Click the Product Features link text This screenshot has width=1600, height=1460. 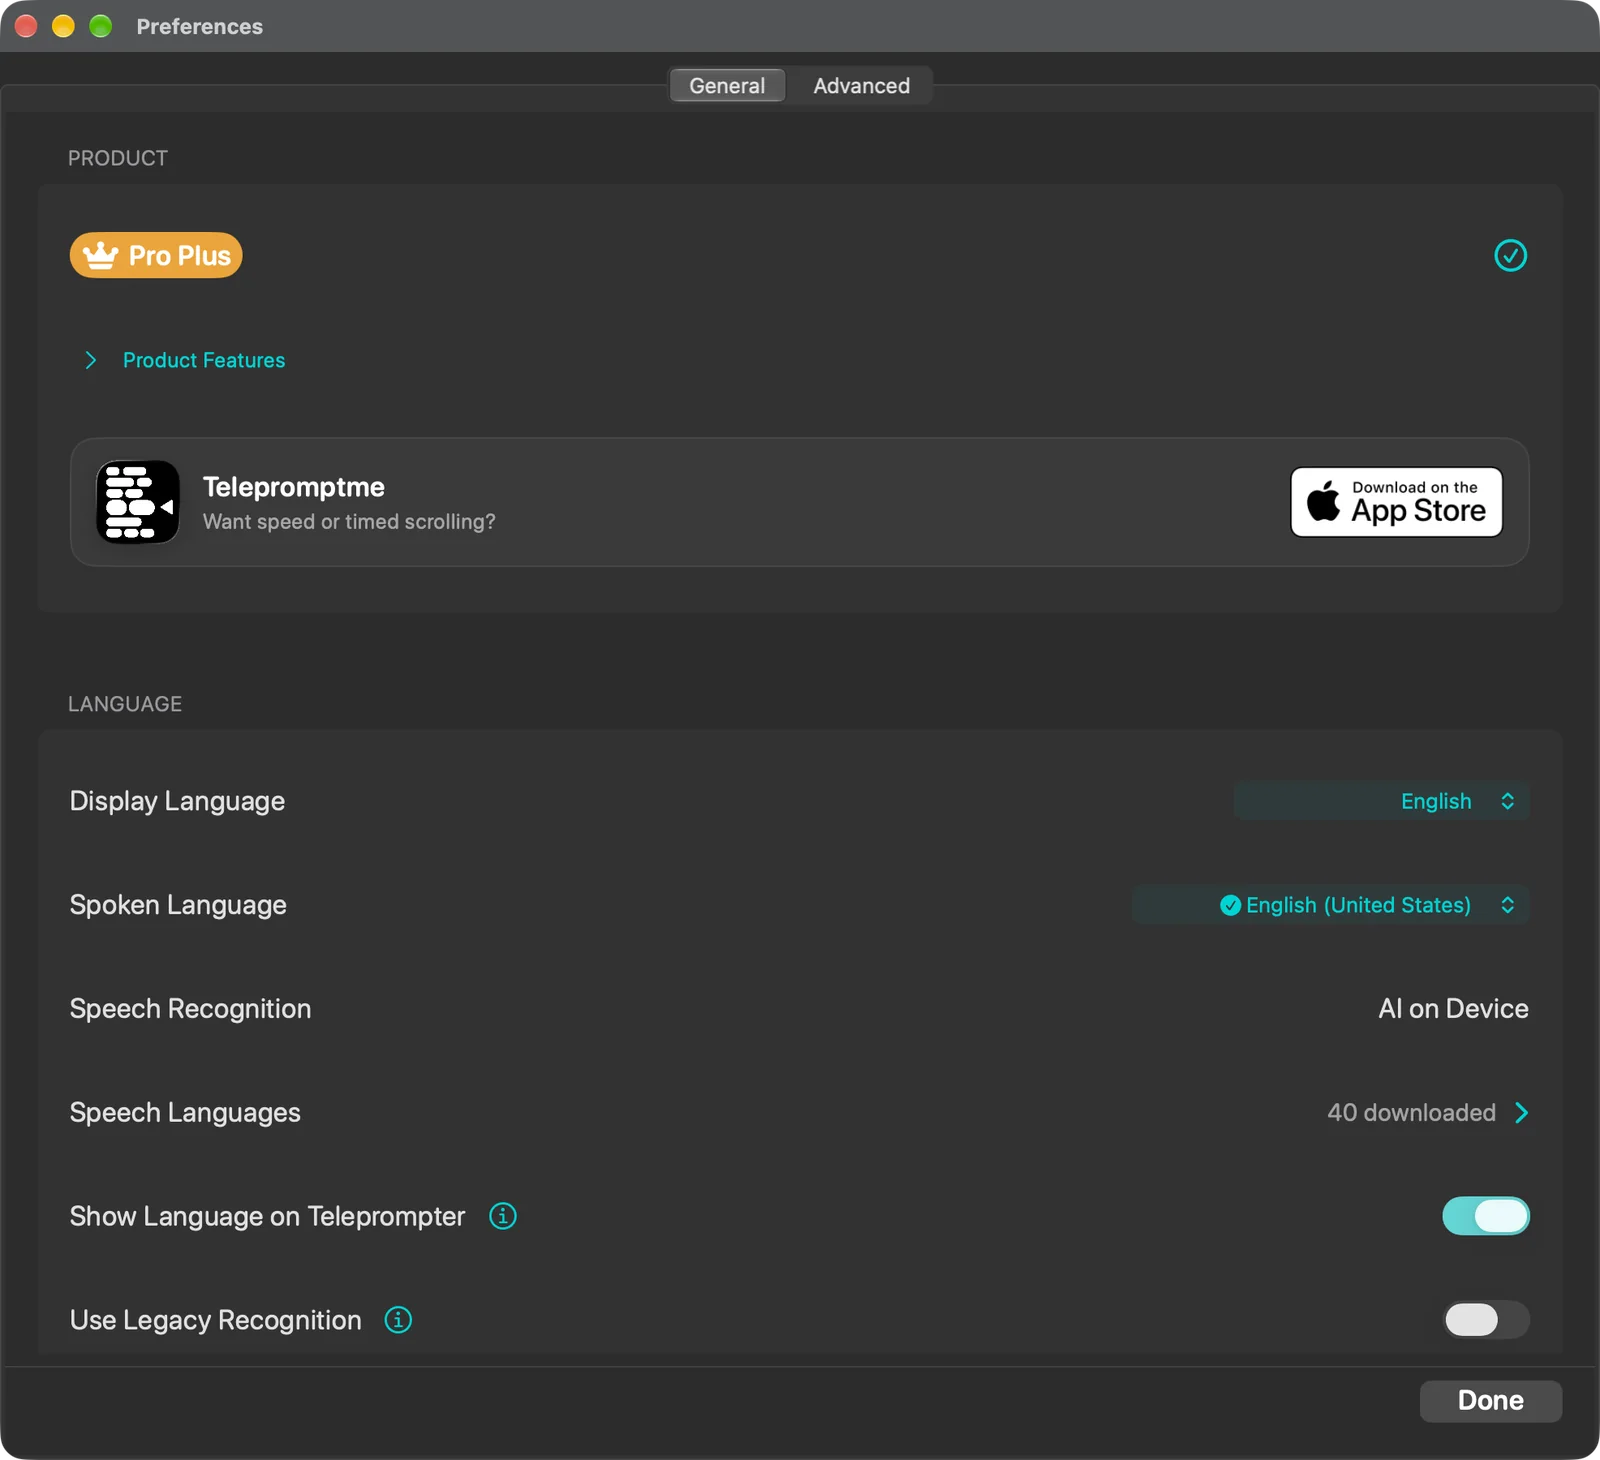coord(204,360)
